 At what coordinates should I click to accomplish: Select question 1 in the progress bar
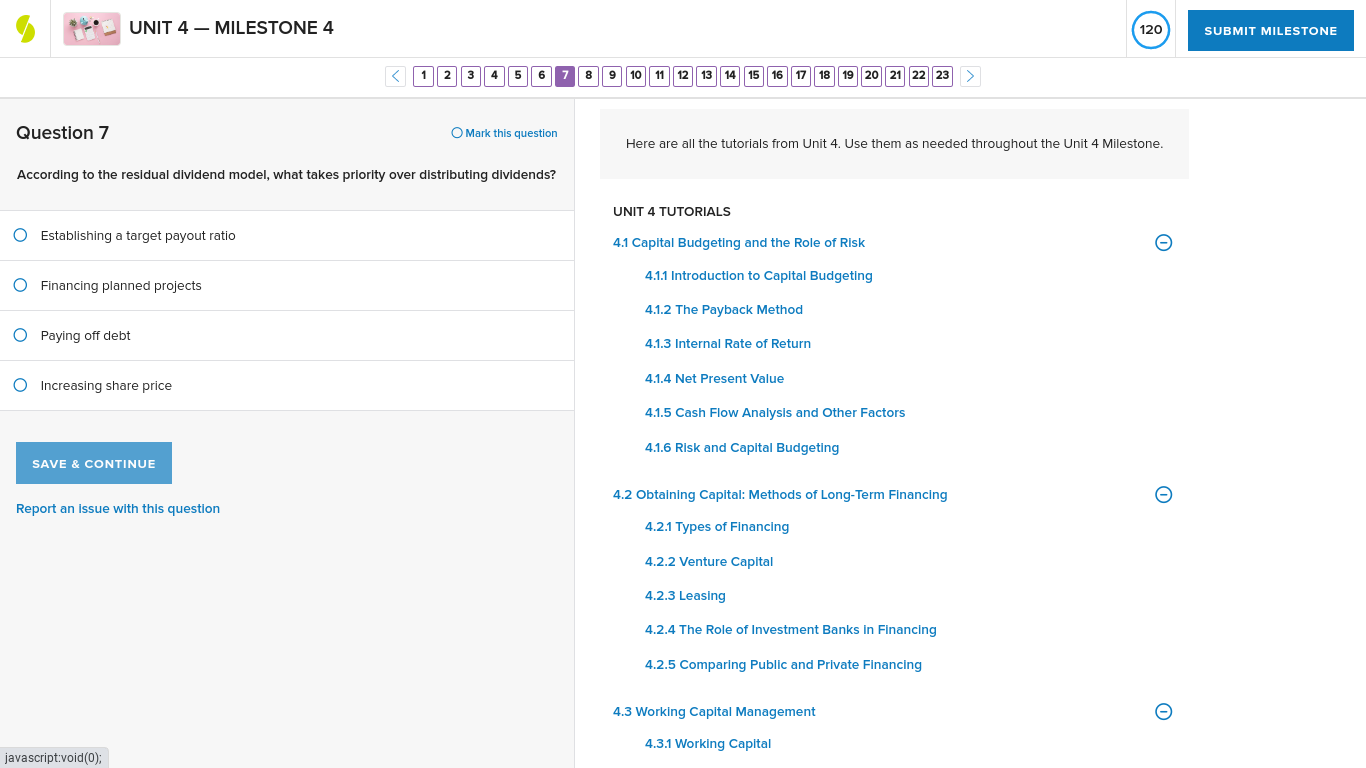423,75
